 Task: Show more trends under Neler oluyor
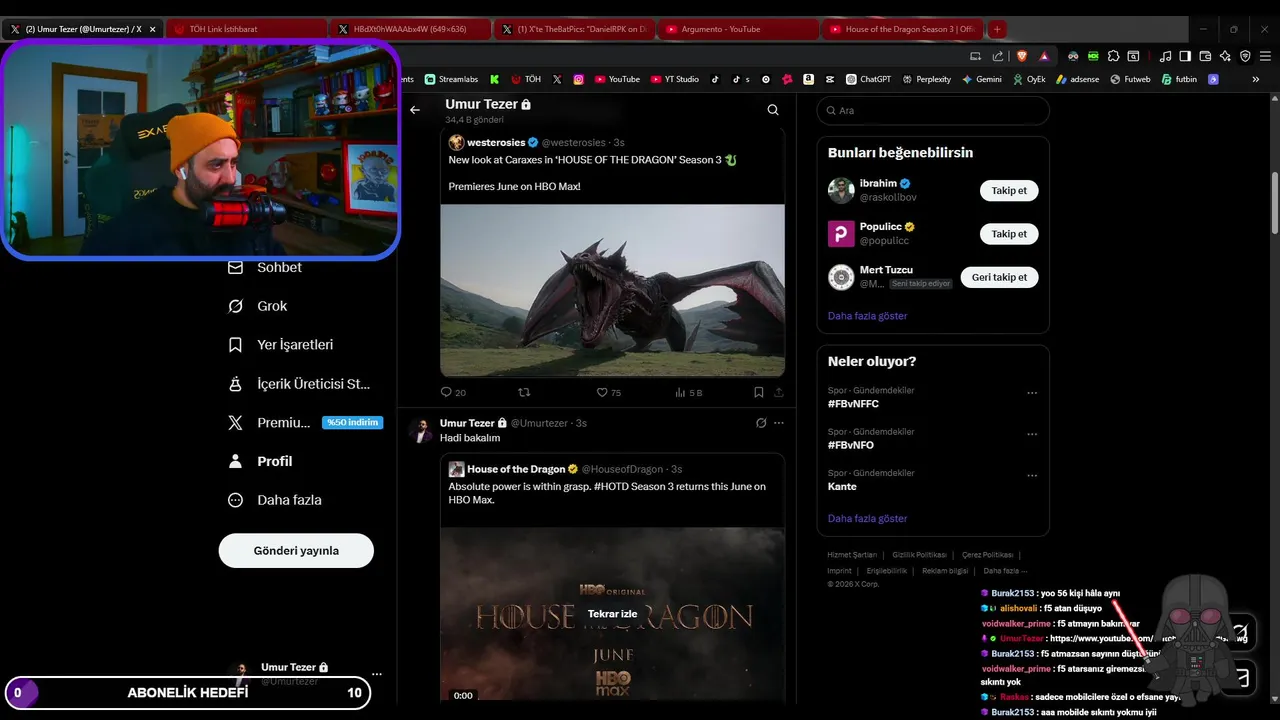coord(867,519)
